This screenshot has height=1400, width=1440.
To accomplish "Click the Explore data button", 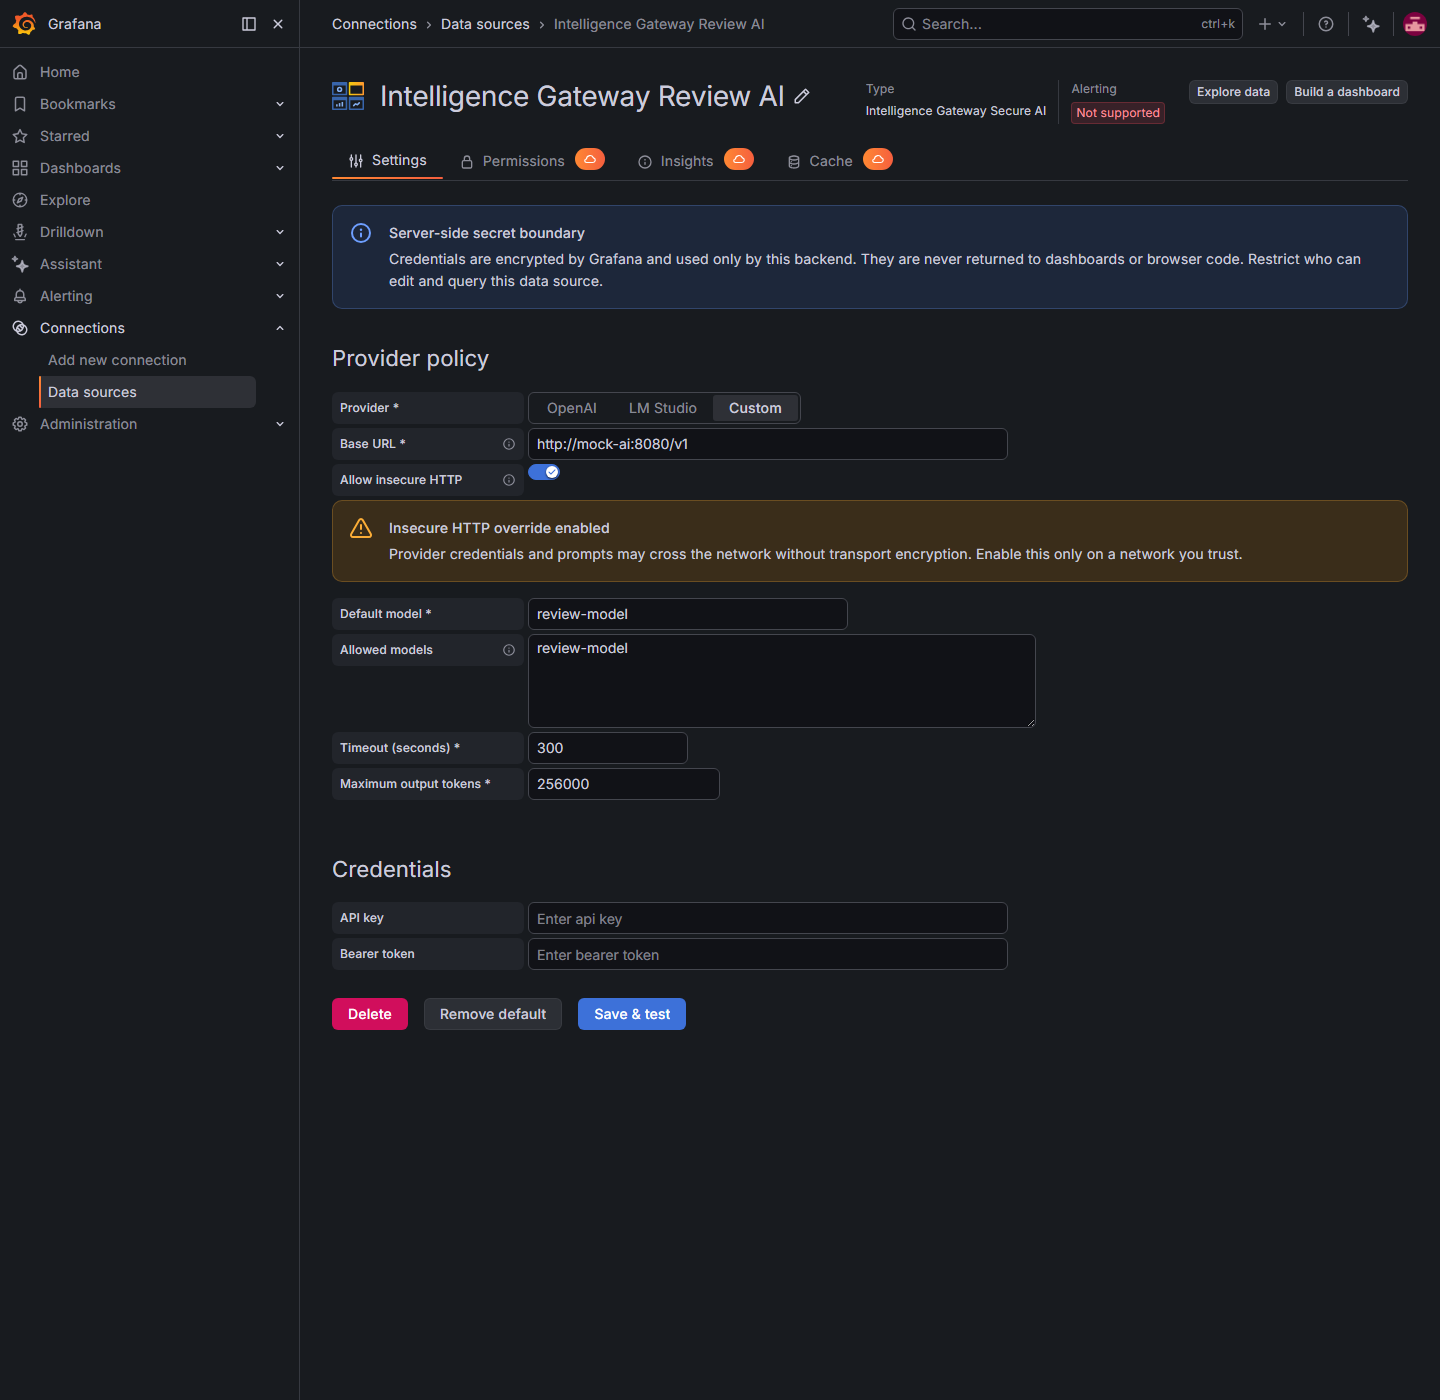I will [x=1233, y=92].
